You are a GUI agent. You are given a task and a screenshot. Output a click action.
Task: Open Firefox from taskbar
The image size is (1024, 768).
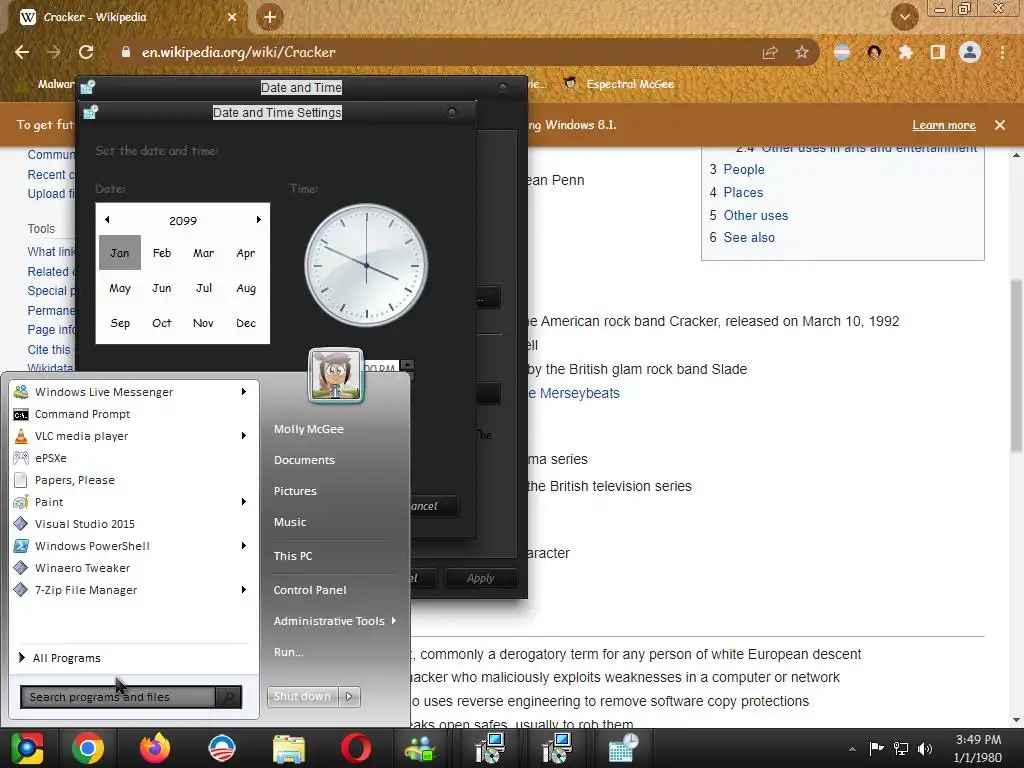coord(155,748)
